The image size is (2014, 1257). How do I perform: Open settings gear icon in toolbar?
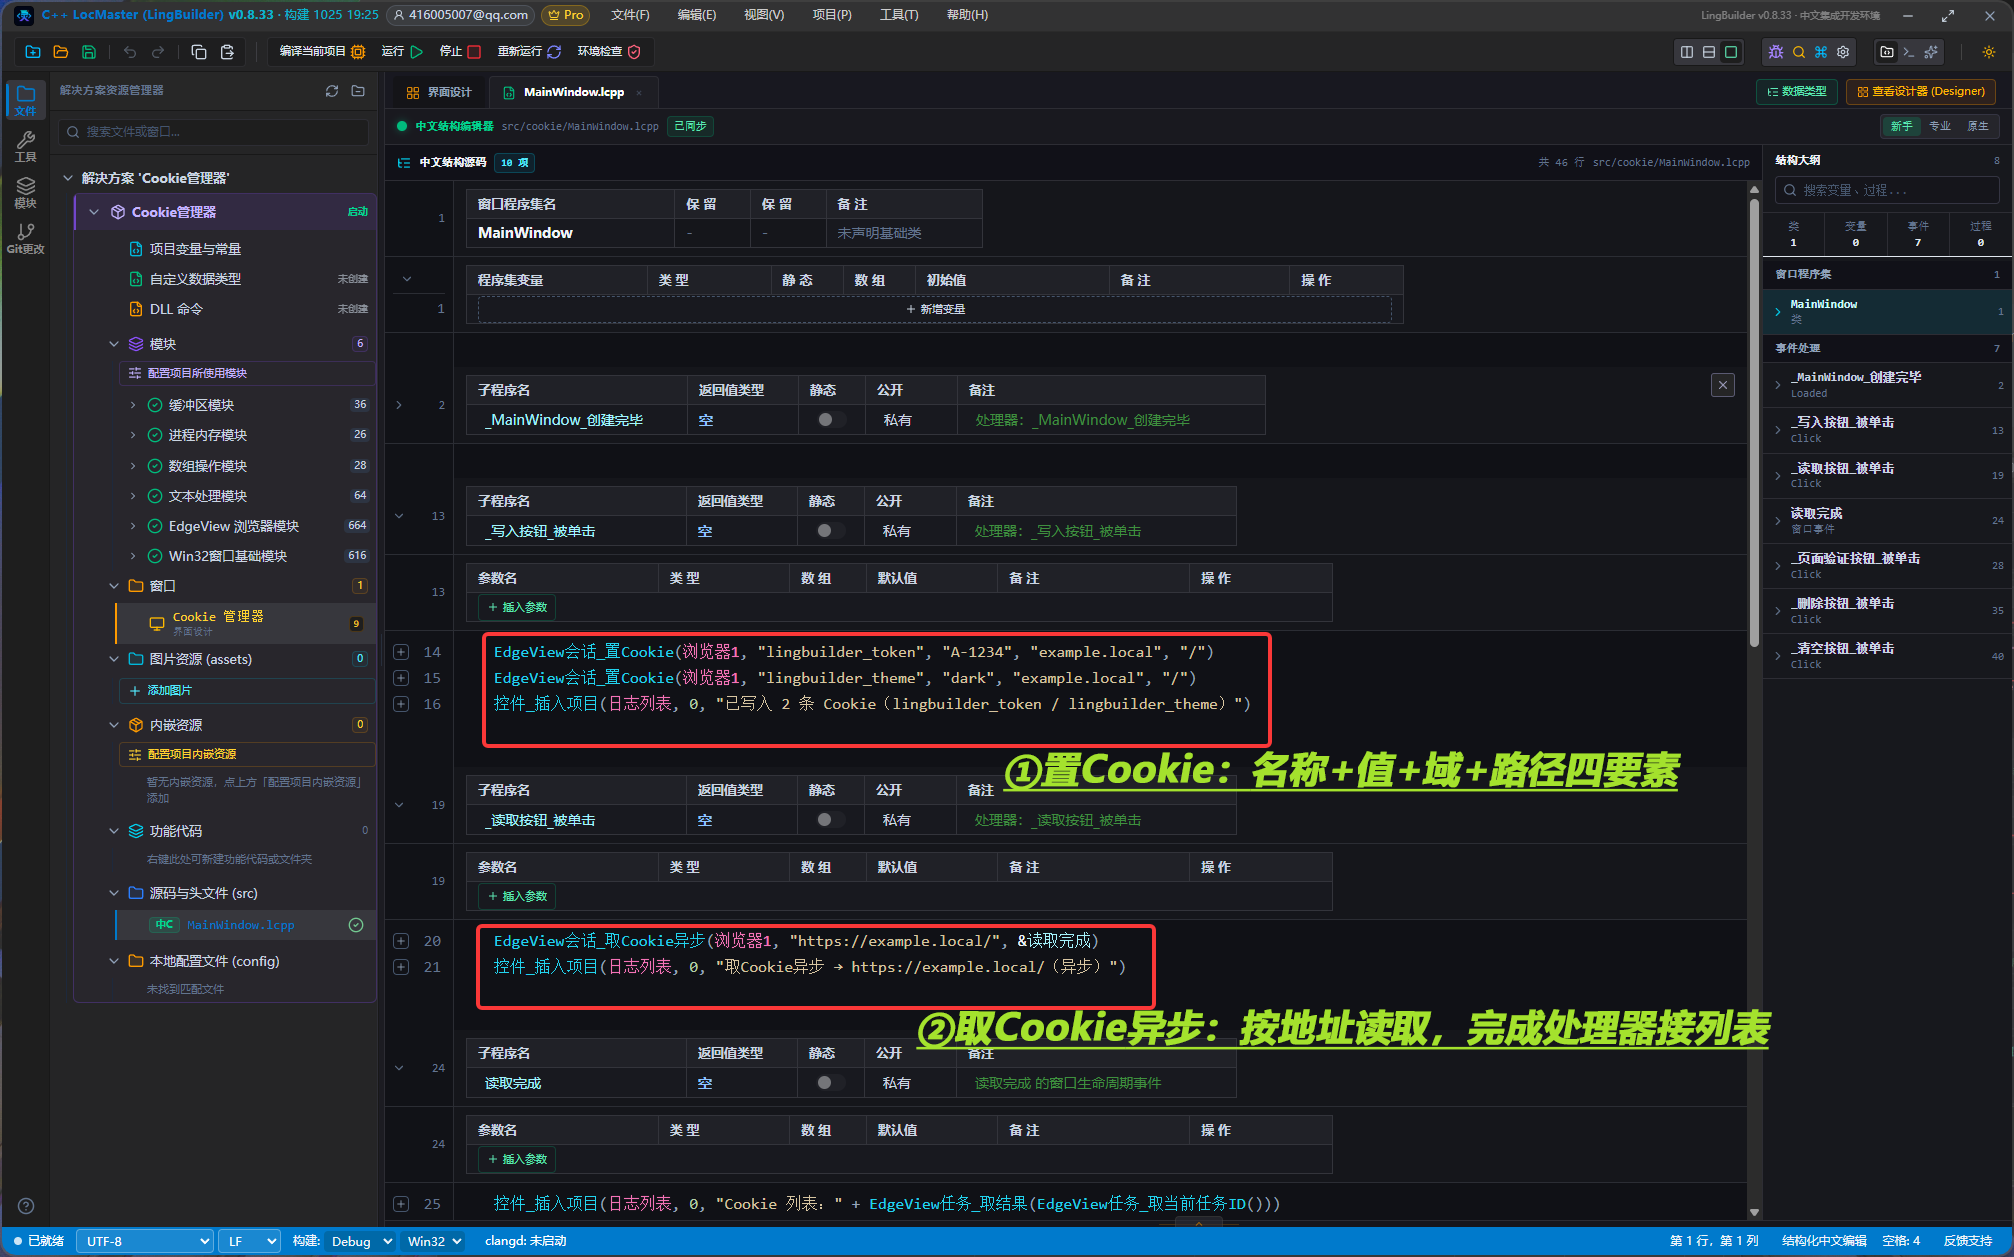pyautogui.click(x=1843, y=52)
